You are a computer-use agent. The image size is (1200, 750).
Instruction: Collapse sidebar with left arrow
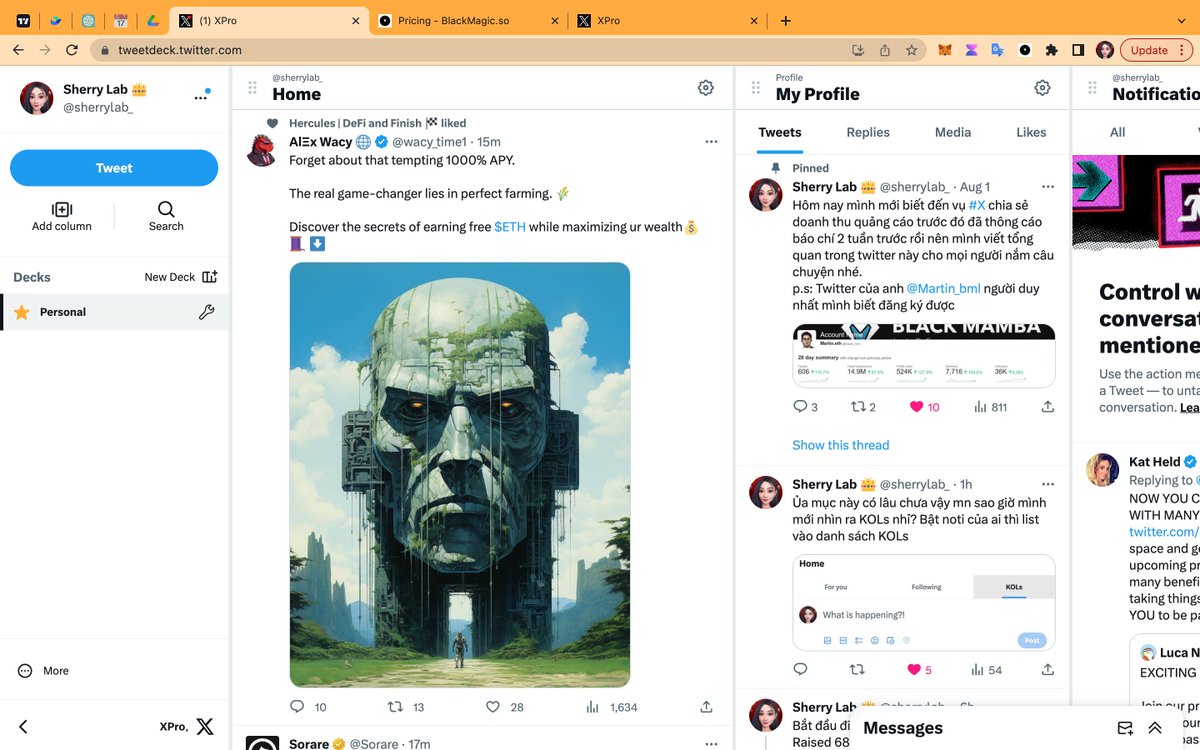point(23,727)
